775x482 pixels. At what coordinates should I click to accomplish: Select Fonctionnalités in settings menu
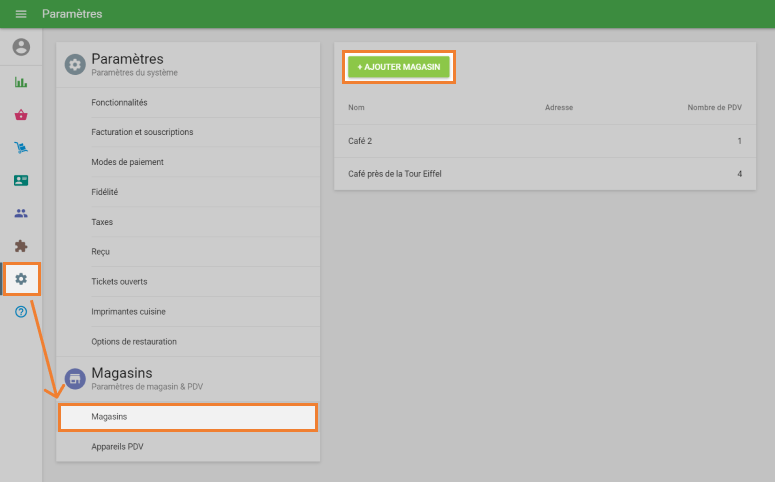point(119,103)
